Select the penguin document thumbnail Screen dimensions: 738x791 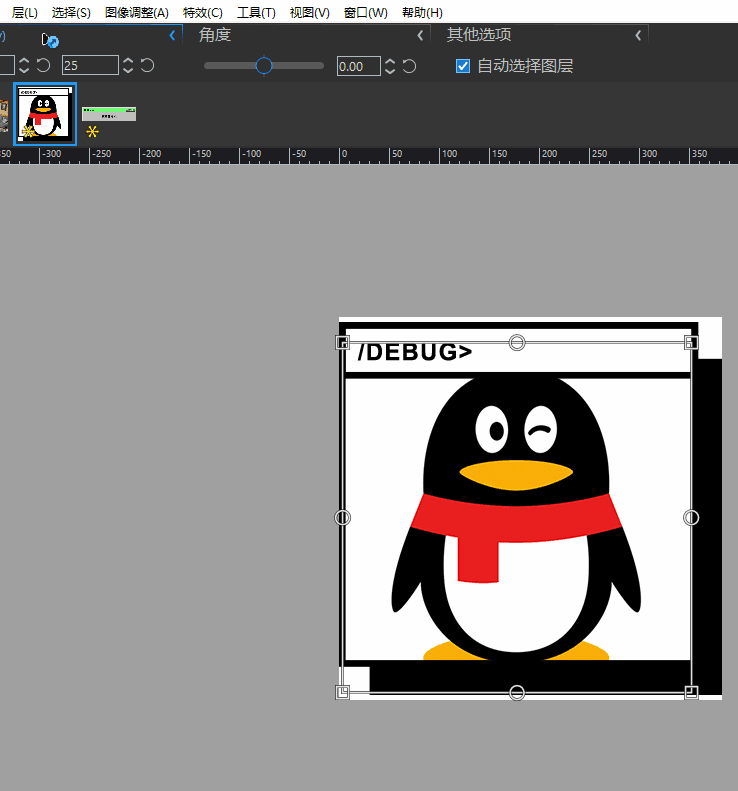[44, 113]
